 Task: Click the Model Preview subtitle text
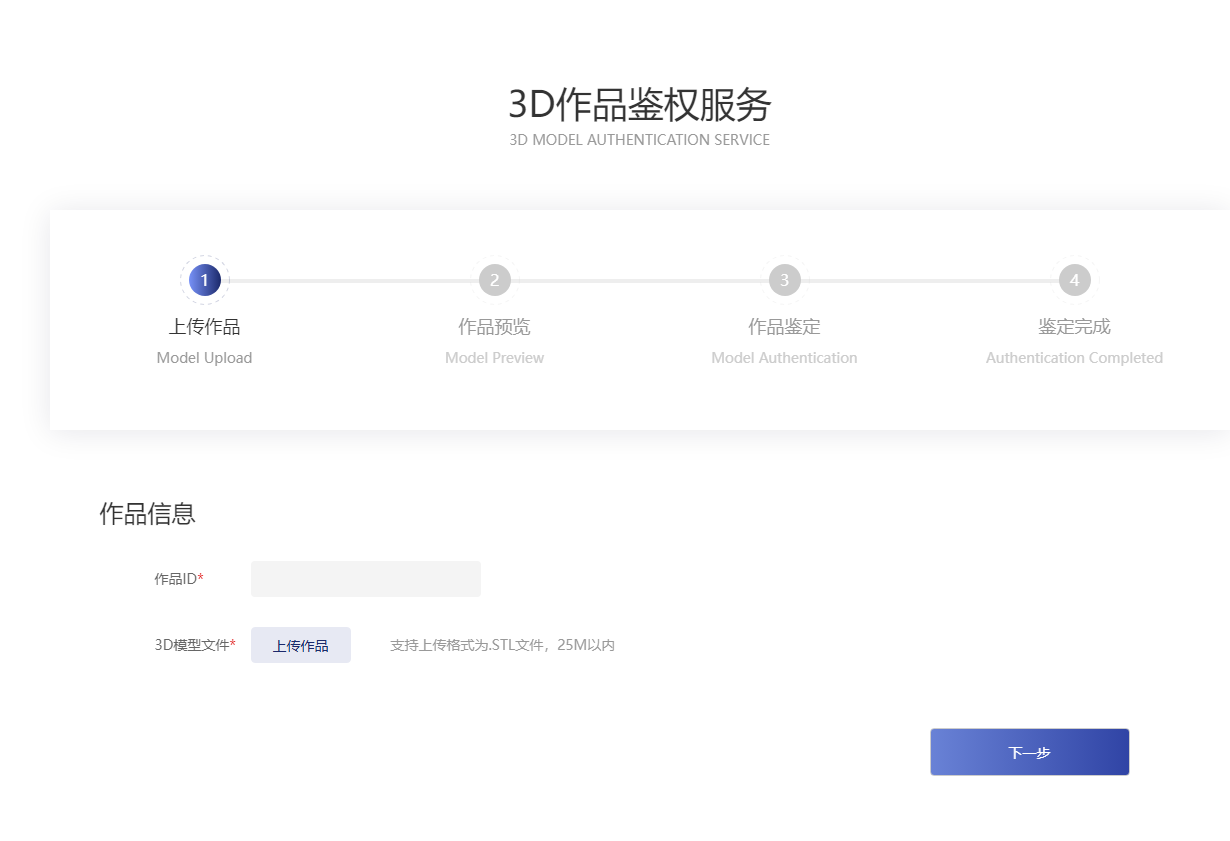(494, 358)
